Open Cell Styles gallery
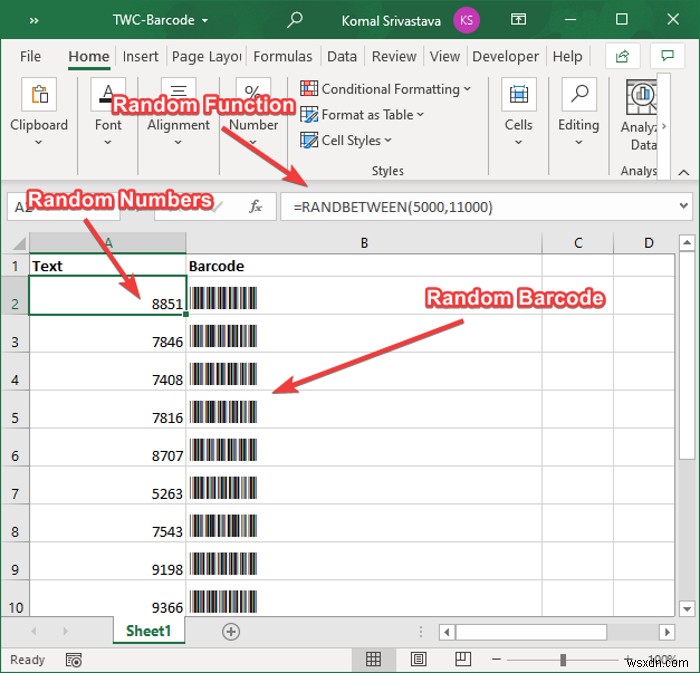Image resolution: width=700 pixels, height=673 pixels. (x=346, y=140)
